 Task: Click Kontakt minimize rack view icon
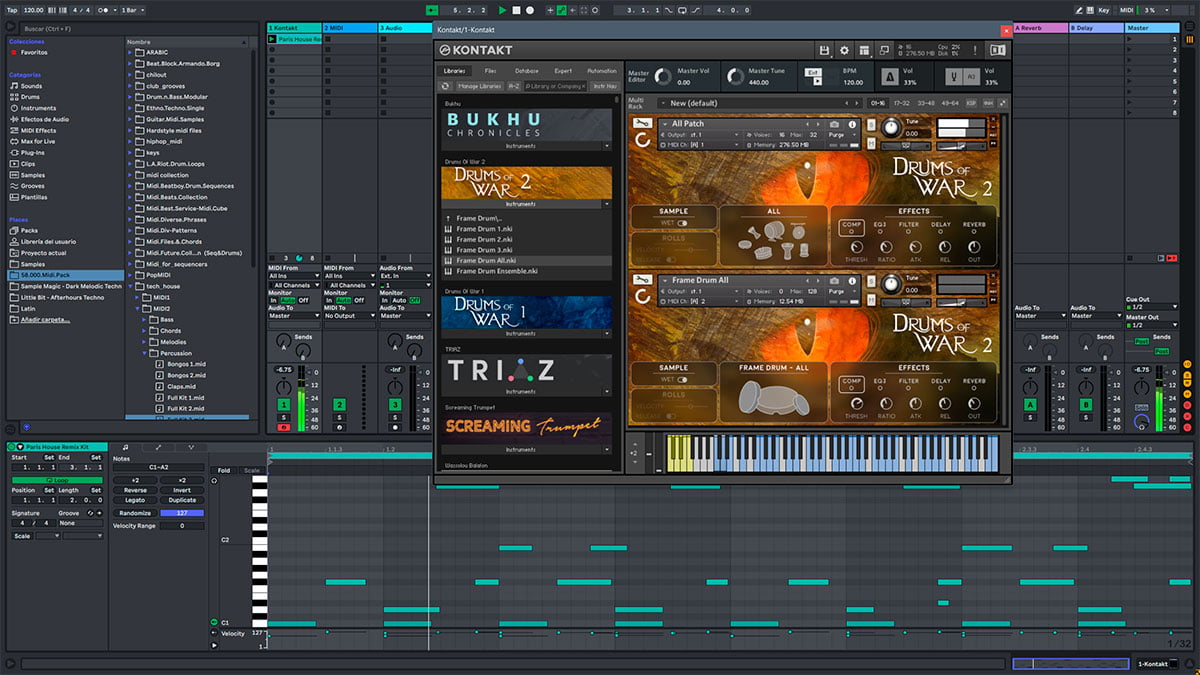[x=884, y=50]
